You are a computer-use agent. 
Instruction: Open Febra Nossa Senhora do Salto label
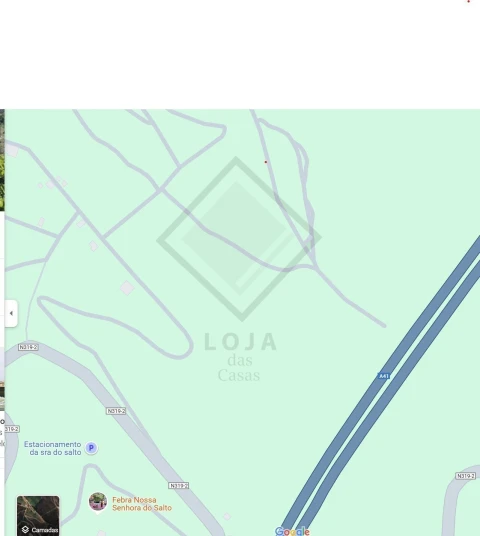(x=142, y=504)
